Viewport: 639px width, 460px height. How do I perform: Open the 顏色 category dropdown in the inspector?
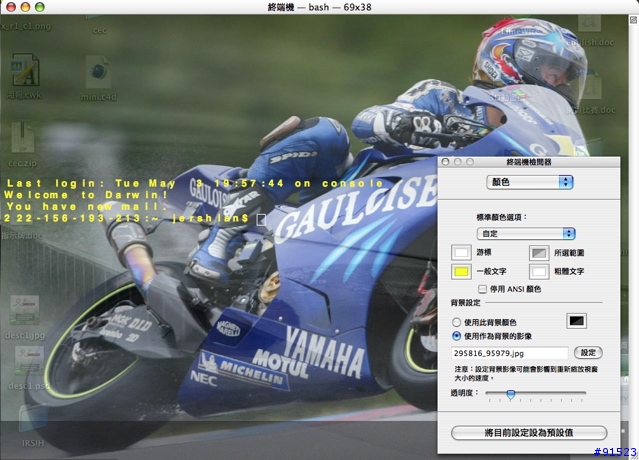[x=530, y=182]
